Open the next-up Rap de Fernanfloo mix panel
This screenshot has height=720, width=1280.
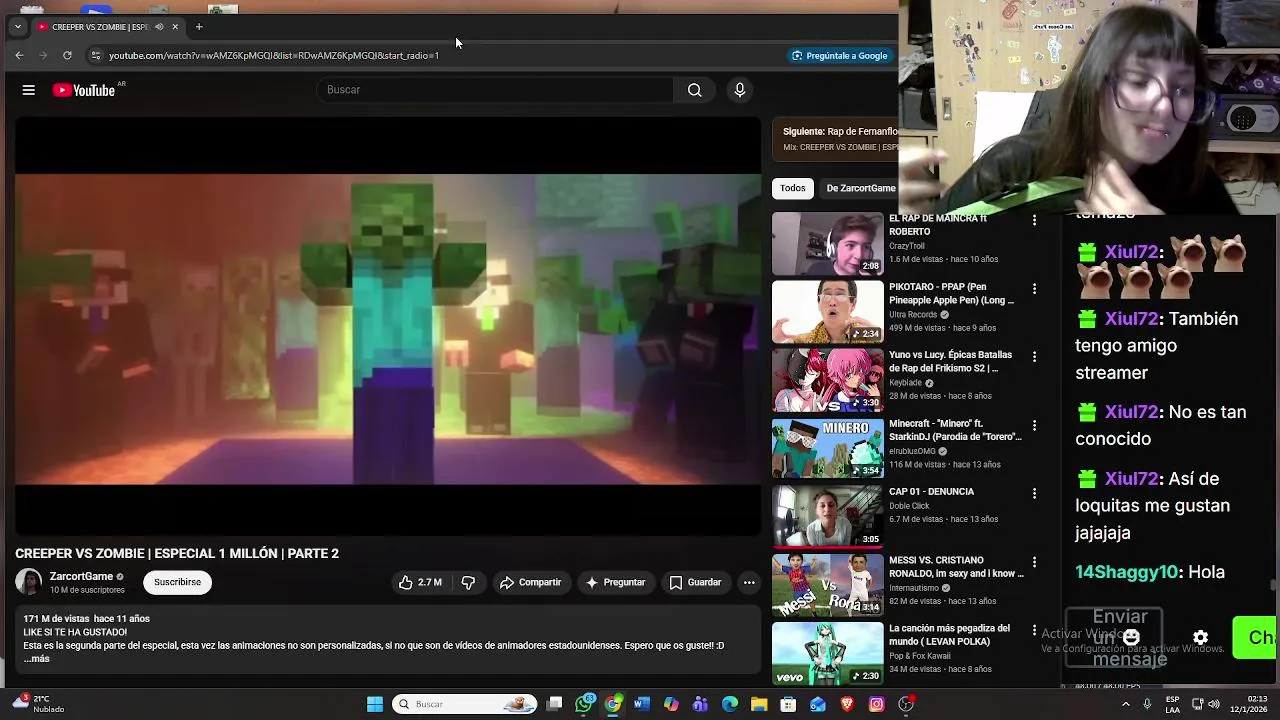pyautogui.click(x=835, y=139)
